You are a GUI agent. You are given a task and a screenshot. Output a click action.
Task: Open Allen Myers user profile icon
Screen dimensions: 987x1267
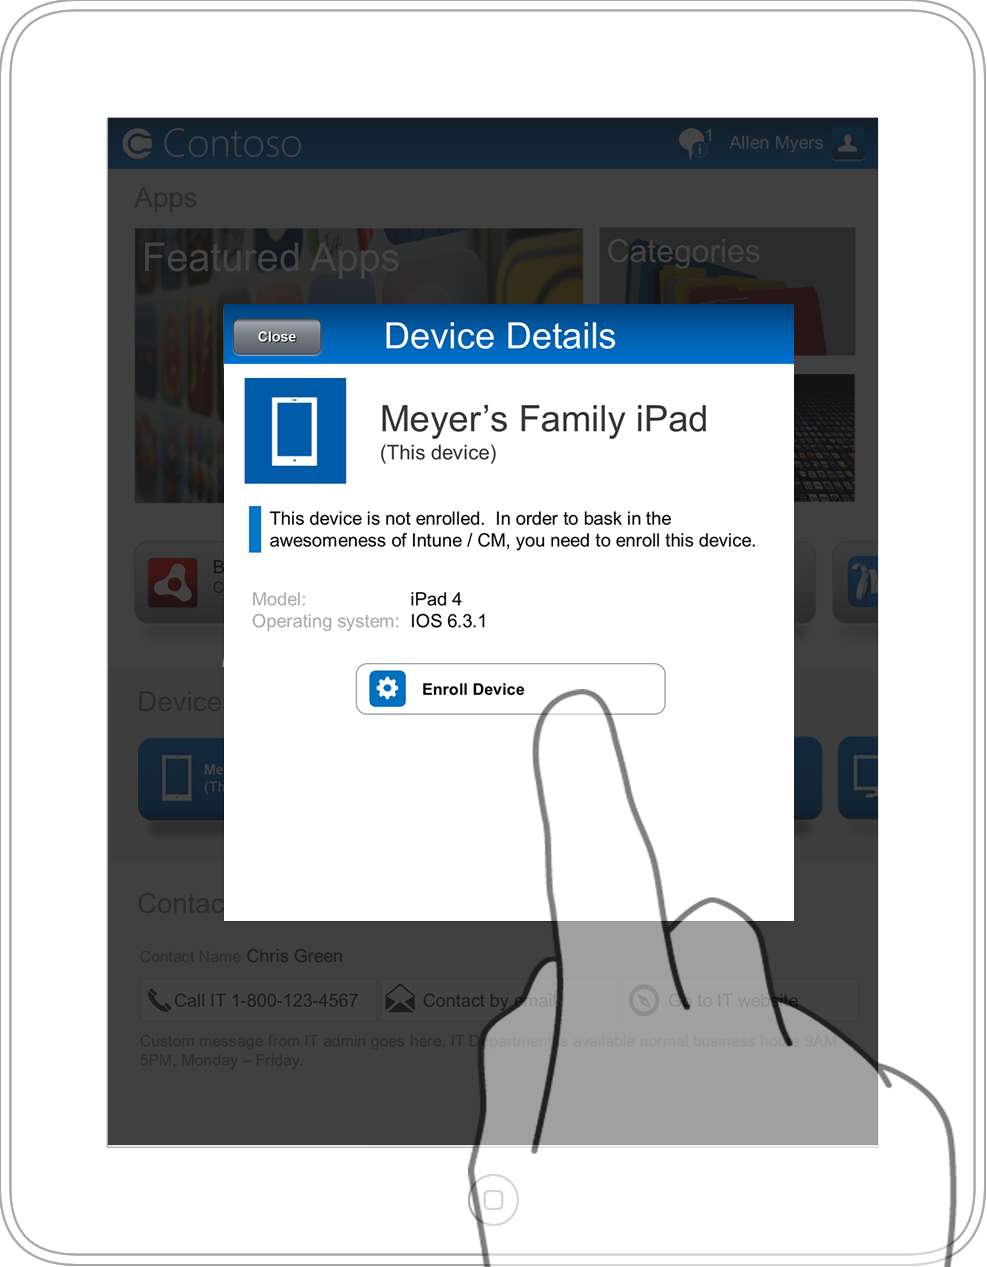pyautogui.click(x=848, y=143)
